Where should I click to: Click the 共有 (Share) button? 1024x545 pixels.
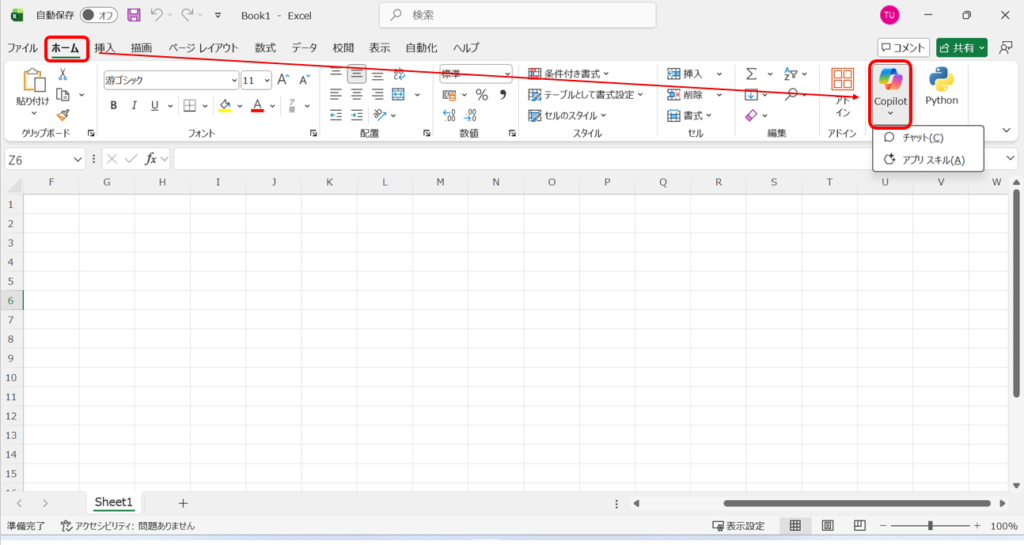click(x=961, y=48)
